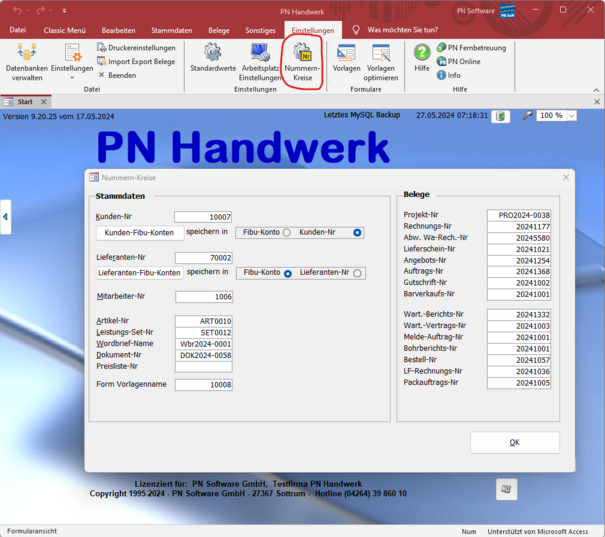Viewport: 605px width, 537px height.
Task: Collapse the ribbon with the chevron
Action: (x=596, y=90)
